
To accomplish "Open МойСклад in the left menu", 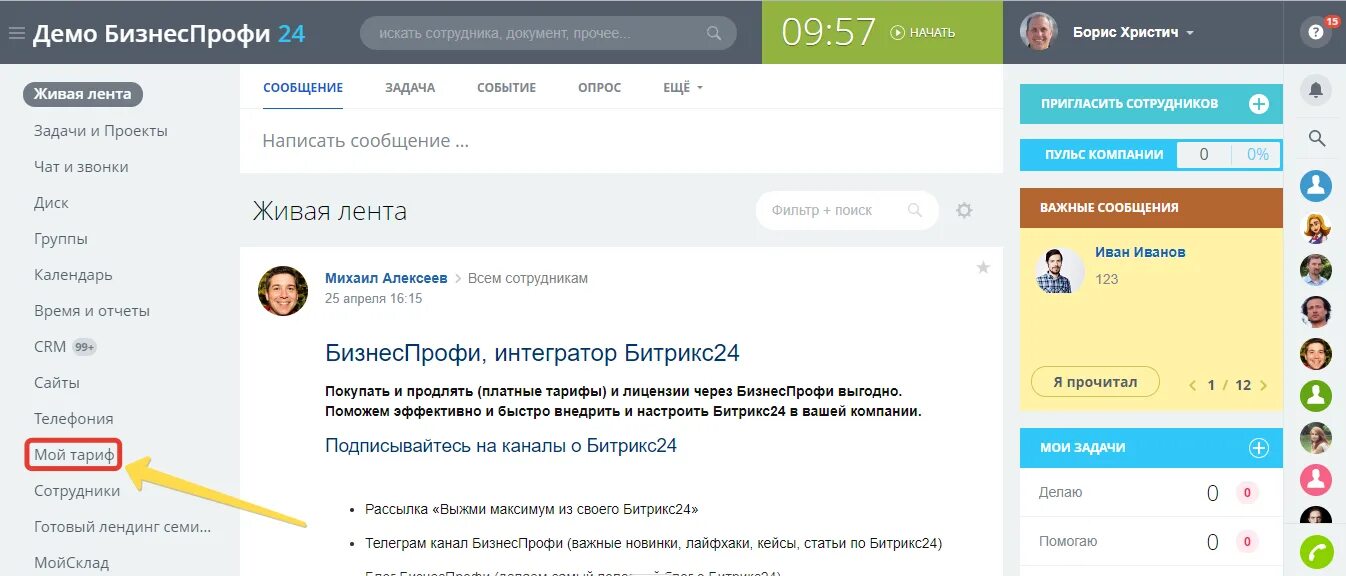I will click(x=71, y=563).
